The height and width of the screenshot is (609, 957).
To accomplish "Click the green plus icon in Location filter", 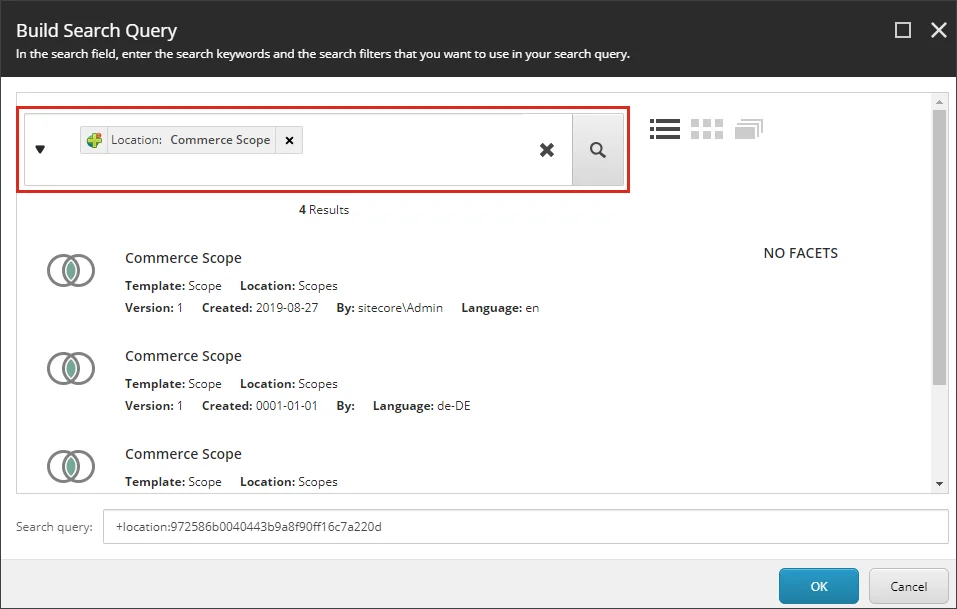I will [x=94, y=140].
